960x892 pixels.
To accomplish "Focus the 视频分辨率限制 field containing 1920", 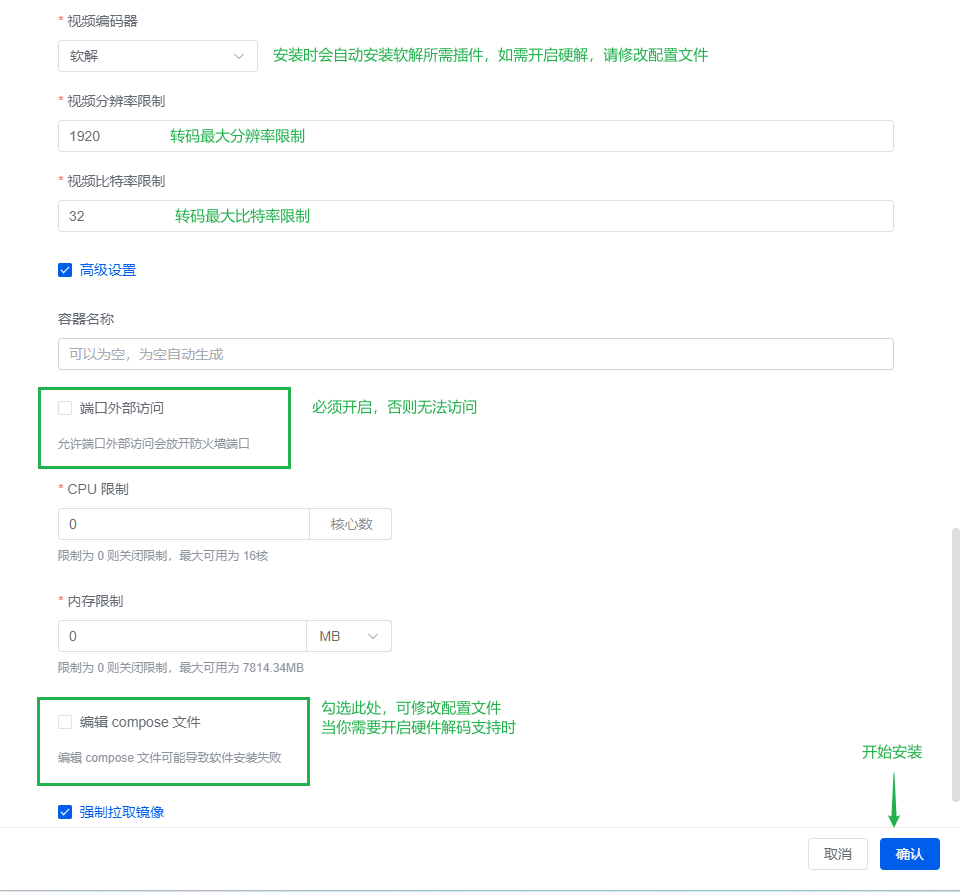I will tap(475, 136).
